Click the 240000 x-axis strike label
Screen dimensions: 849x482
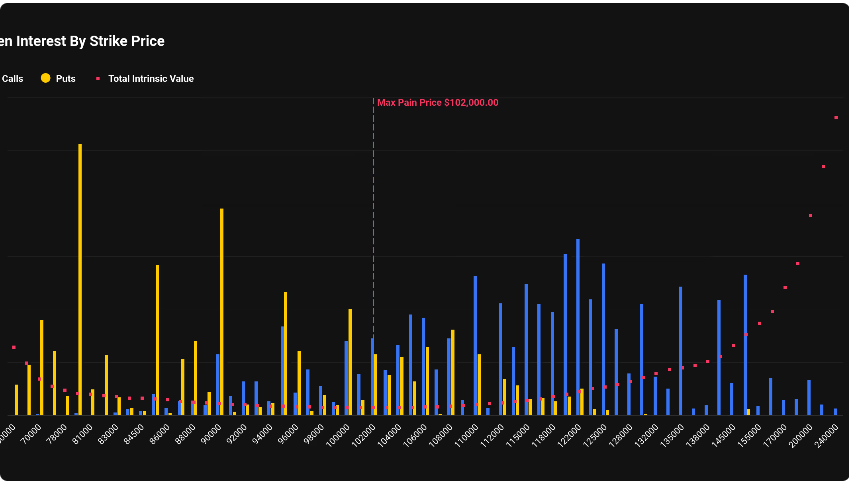click(x=826, y=437)
